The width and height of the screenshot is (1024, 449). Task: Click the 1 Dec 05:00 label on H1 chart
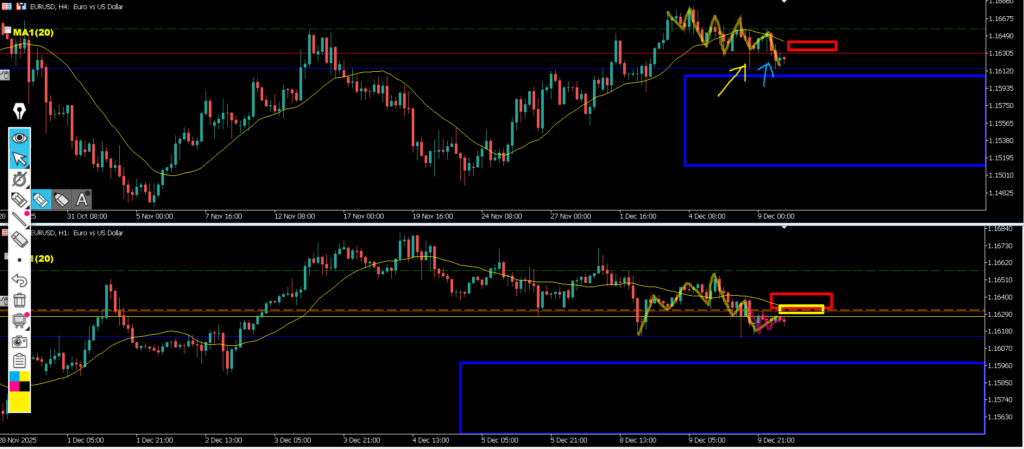(86, 441)
